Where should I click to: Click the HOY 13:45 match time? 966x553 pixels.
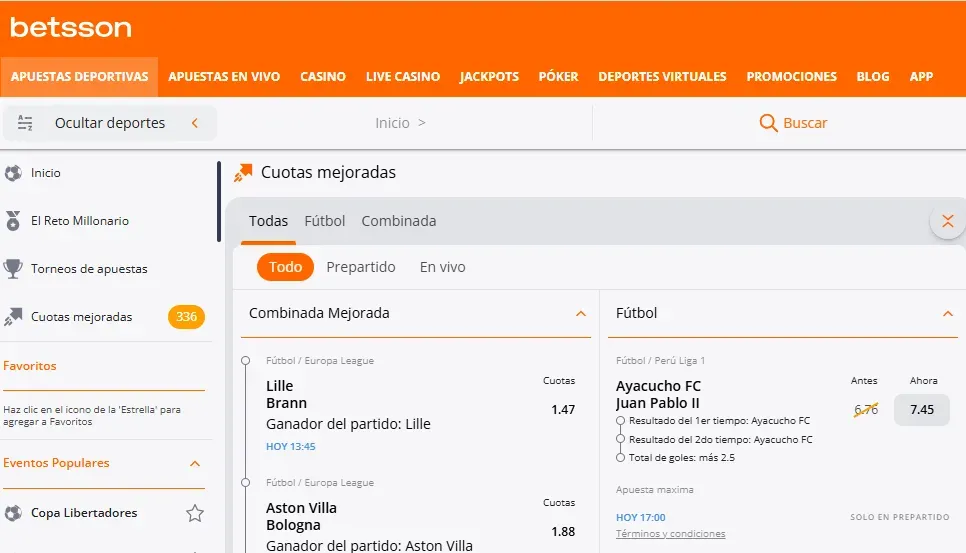click(x=290, y=446)
